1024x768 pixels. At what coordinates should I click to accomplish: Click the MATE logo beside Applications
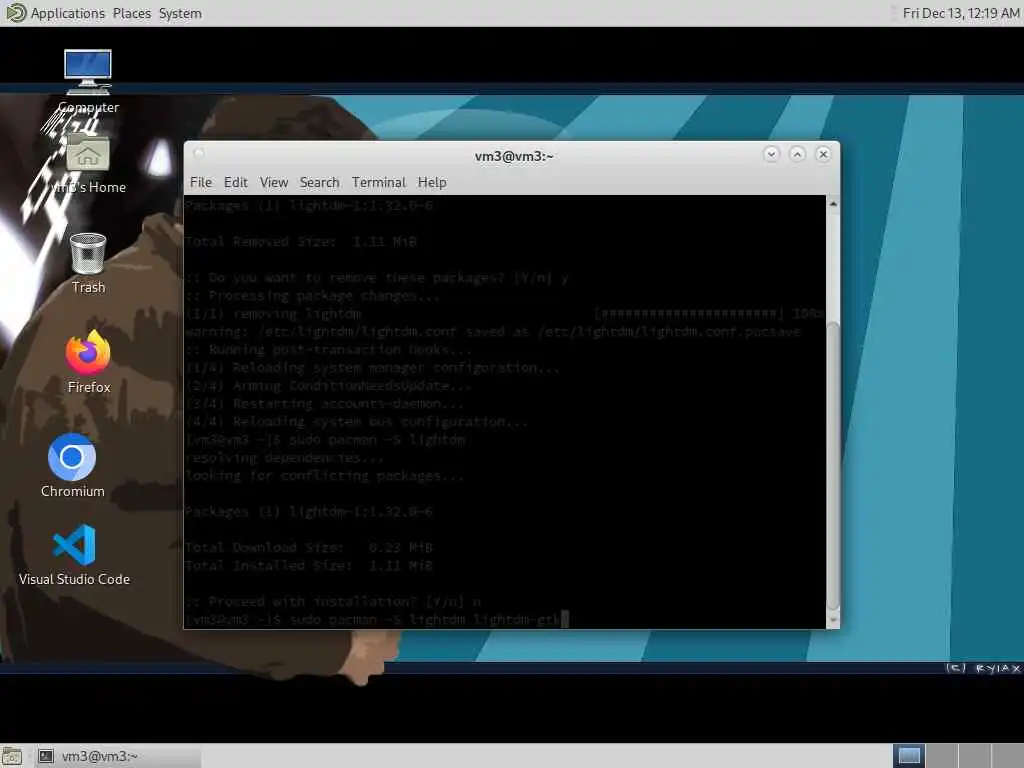14,13
